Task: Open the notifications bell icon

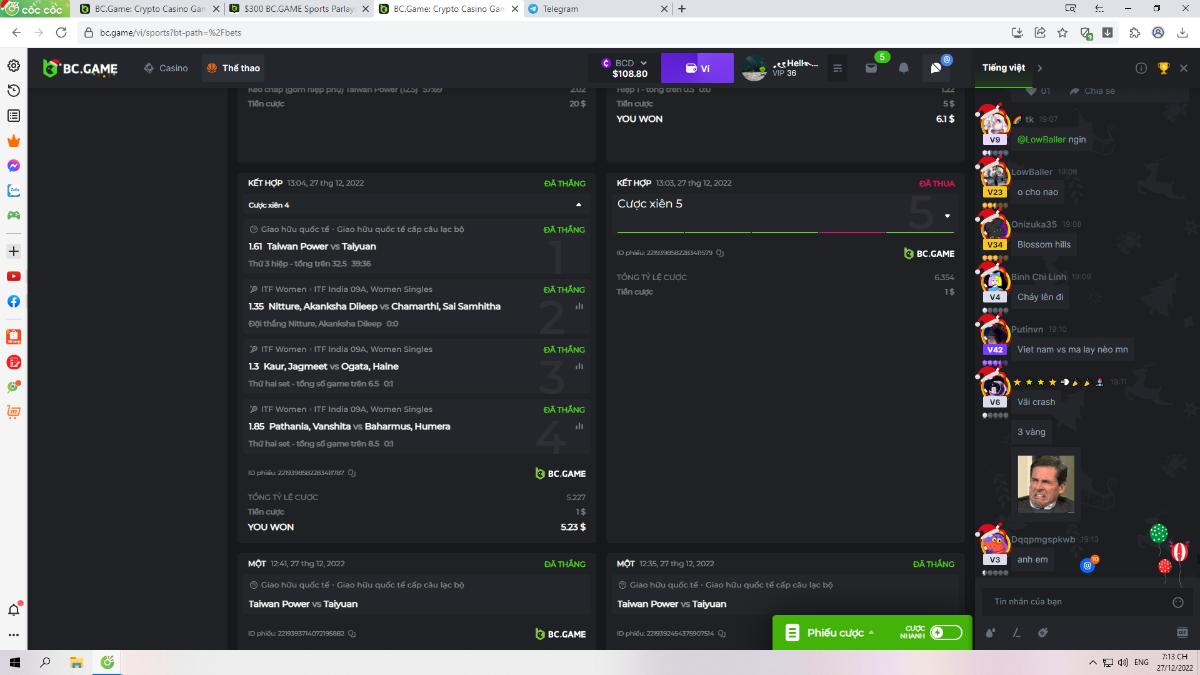Action: tap(904, 68)
